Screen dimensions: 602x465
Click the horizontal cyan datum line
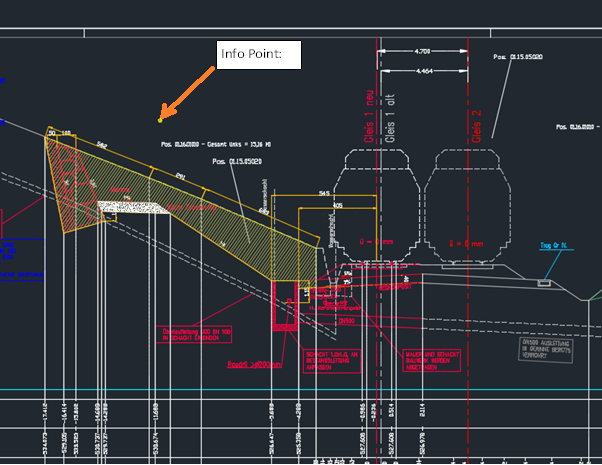(x=300, y=389)
